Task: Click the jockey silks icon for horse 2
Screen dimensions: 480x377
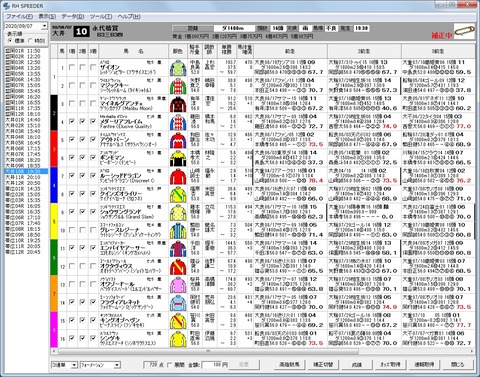Action: coord(178,86)
